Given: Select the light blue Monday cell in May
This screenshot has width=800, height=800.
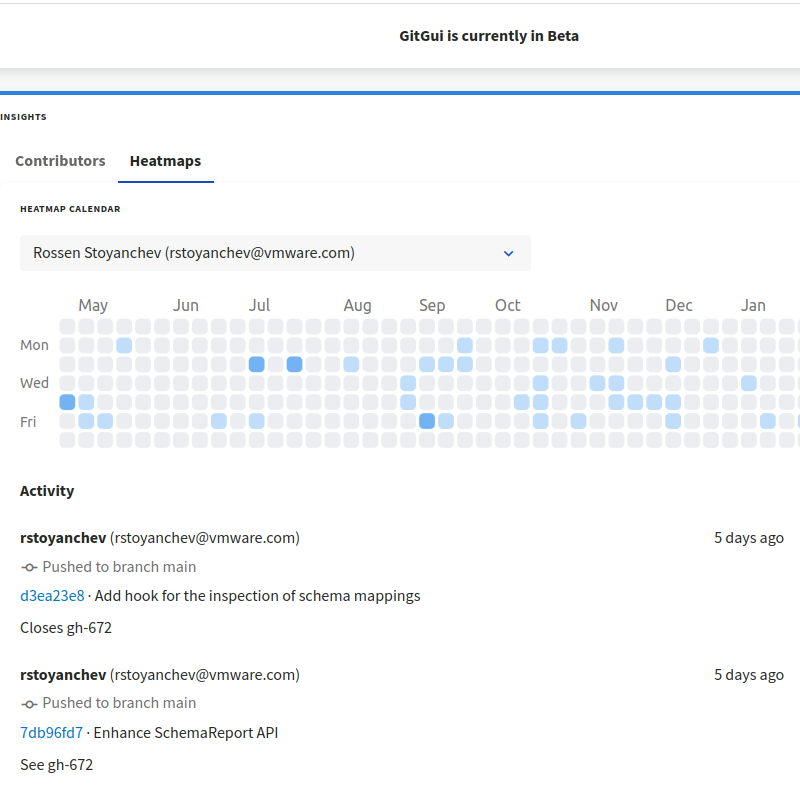Looking at the screenshot, I should tap(124, 345).
